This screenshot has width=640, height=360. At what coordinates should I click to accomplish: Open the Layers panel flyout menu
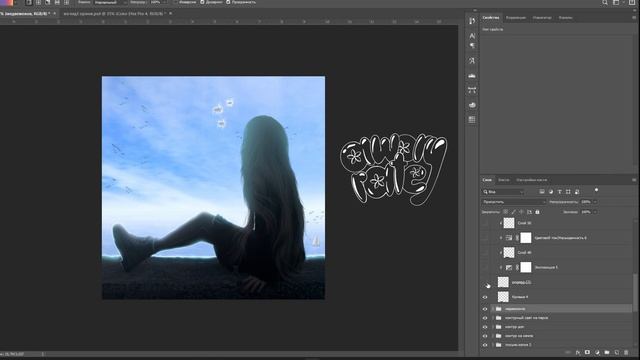[x=634, y=180]
